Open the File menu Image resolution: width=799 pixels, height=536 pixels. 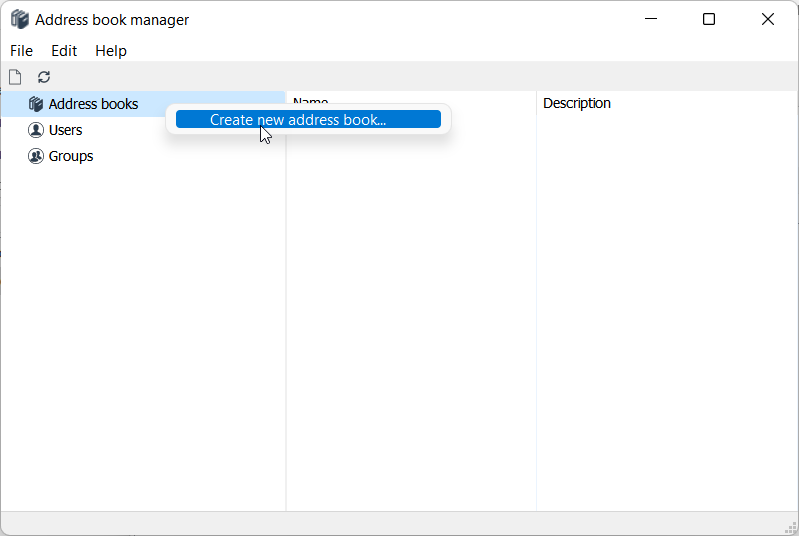pyautogui.click(x=21, y=51)
